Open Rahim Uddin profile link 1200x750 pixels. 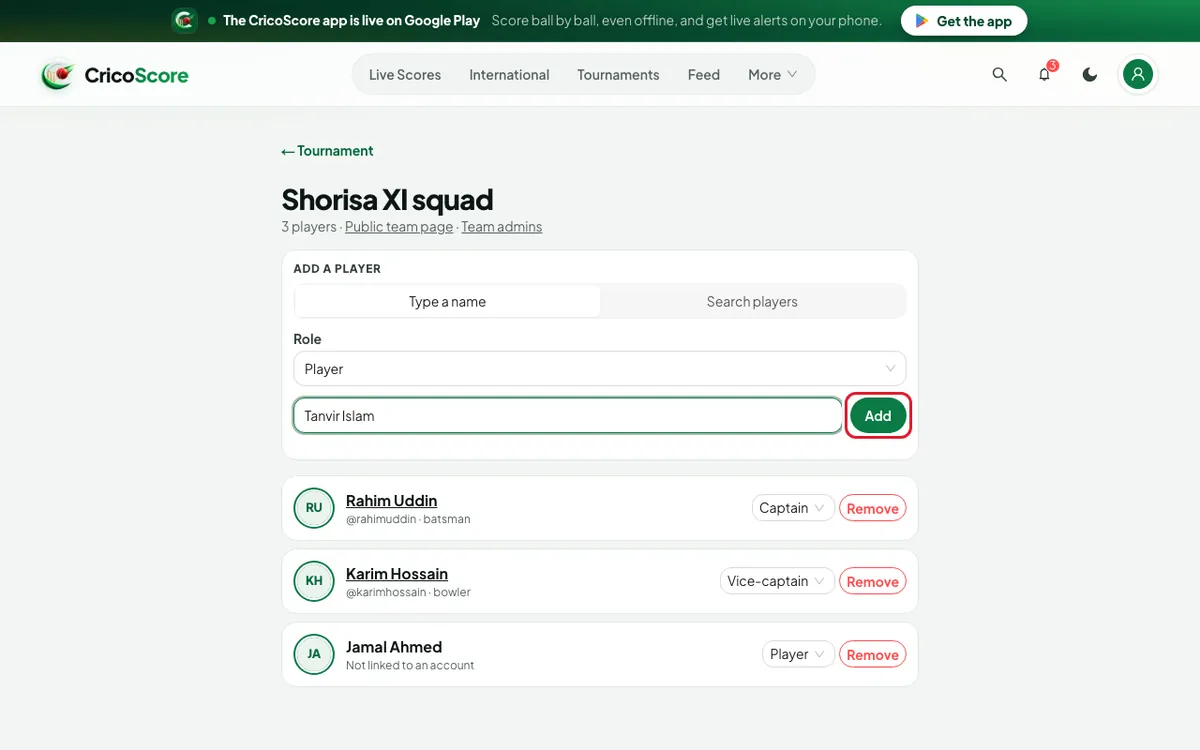(391, 501)
